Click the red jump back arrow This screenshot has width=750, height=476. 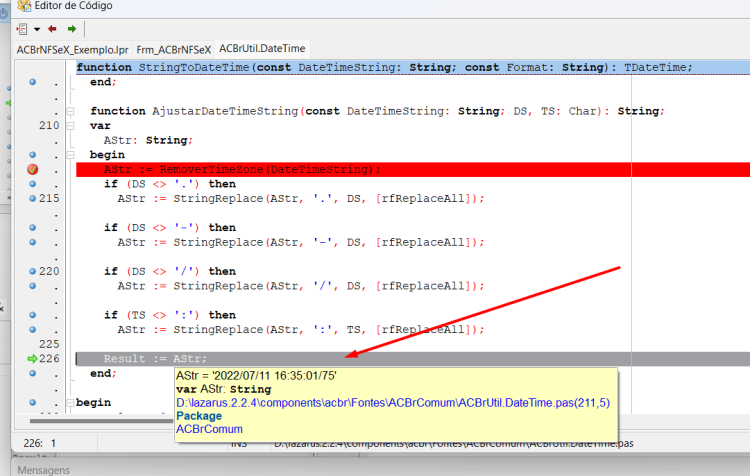[52, 29]
